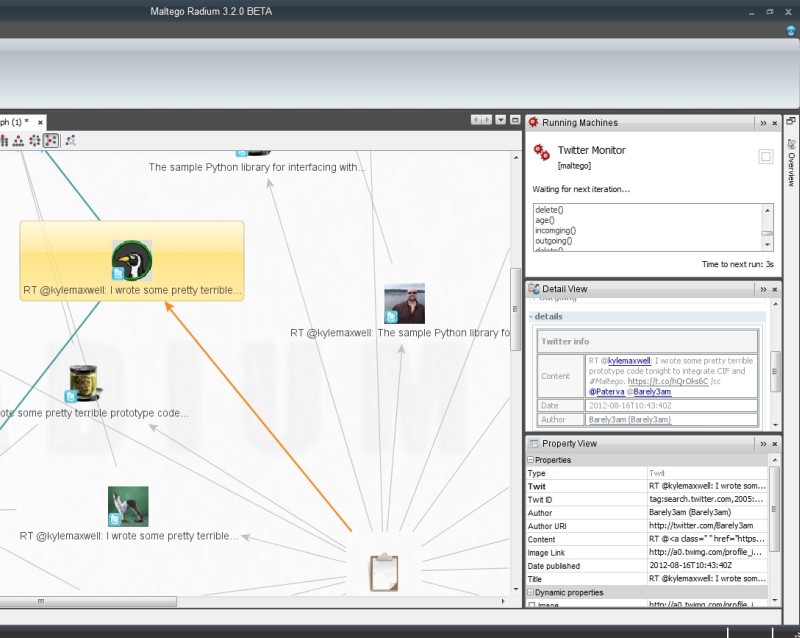Toggle the organic layout mode button
Image resolution: width=800 pixels, height=638 pixels.
[51, 140]
